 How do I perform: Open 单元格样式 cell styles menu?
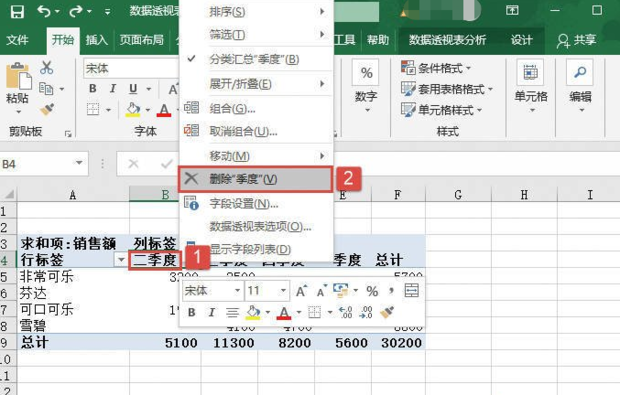tap(442, 110)
